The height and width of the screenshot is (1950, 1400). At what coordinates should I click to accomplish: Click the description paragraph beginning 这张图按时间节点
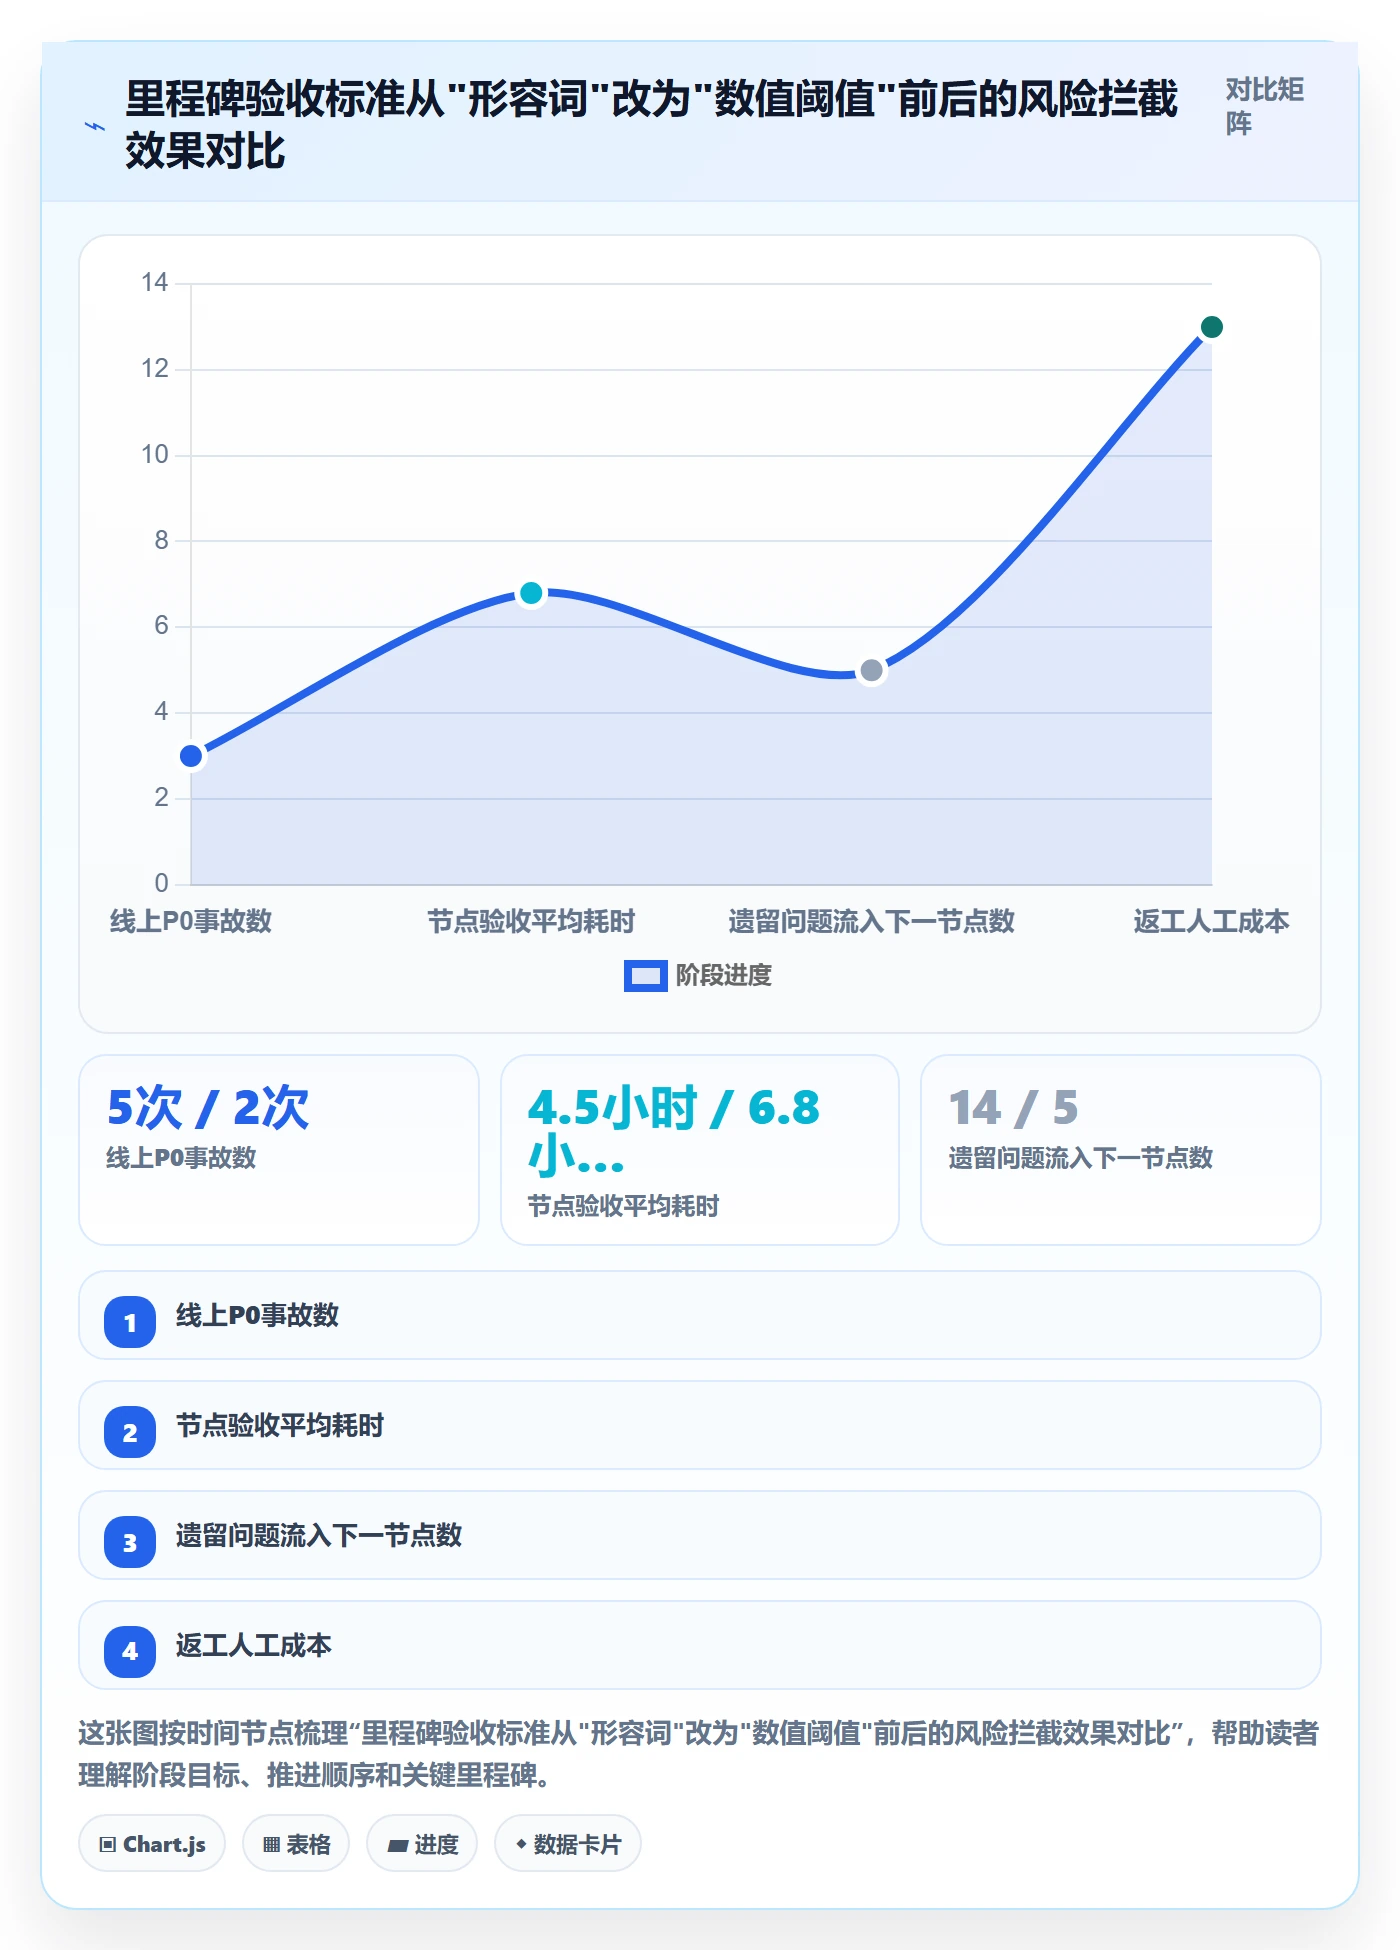[x=699, y=1754]
